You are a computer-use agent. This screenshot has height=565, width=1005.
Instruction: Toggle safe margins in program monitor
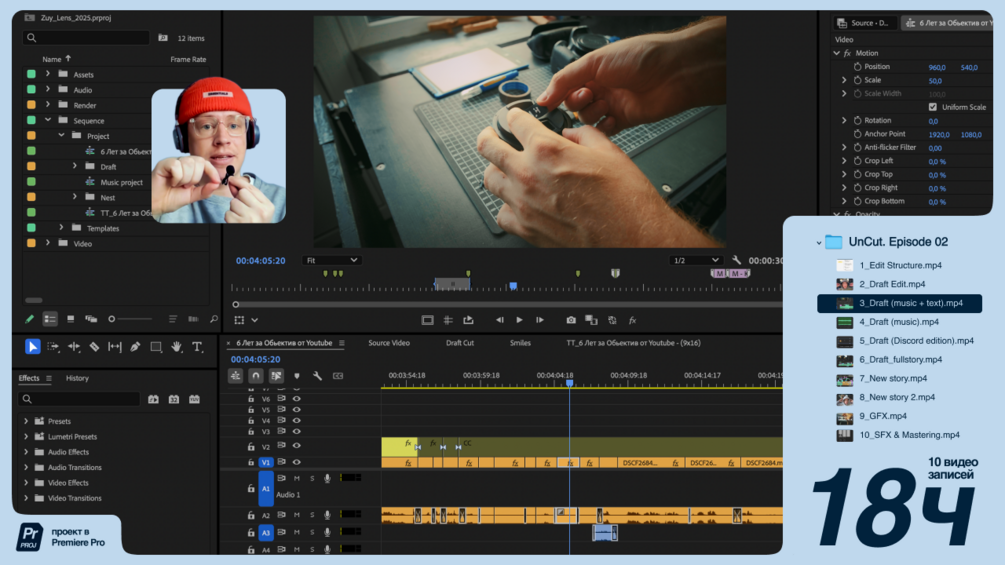point(428,320)
